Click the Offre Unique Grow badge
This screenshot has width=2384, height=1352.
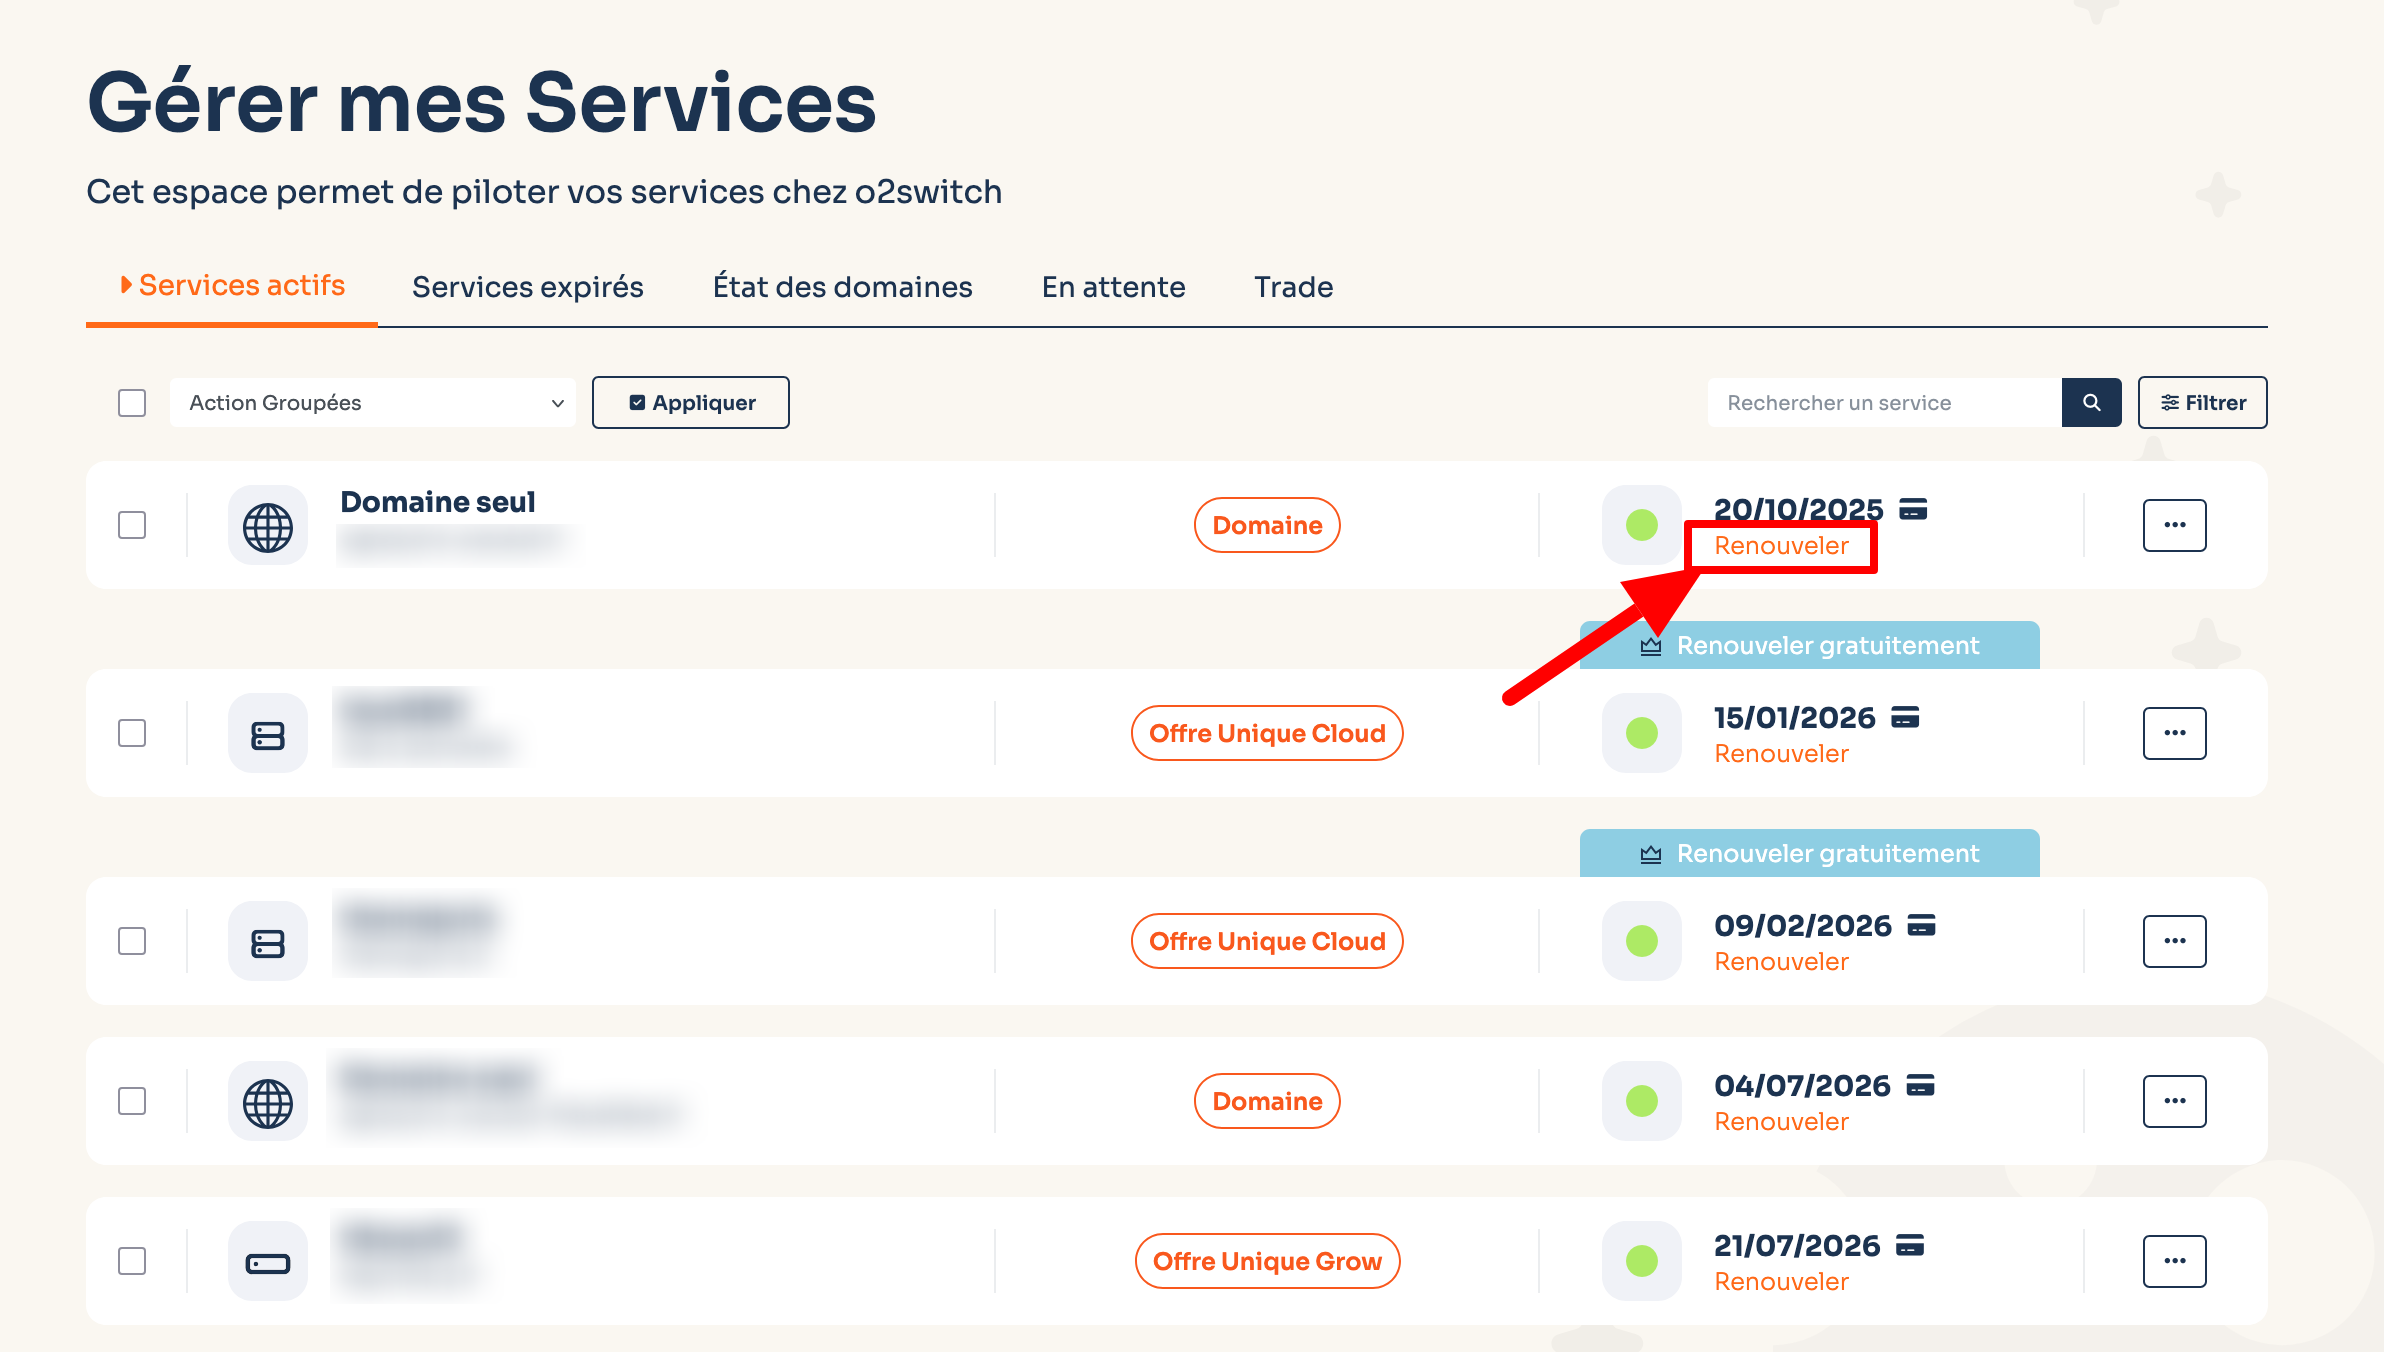tap(1267, 1261)
